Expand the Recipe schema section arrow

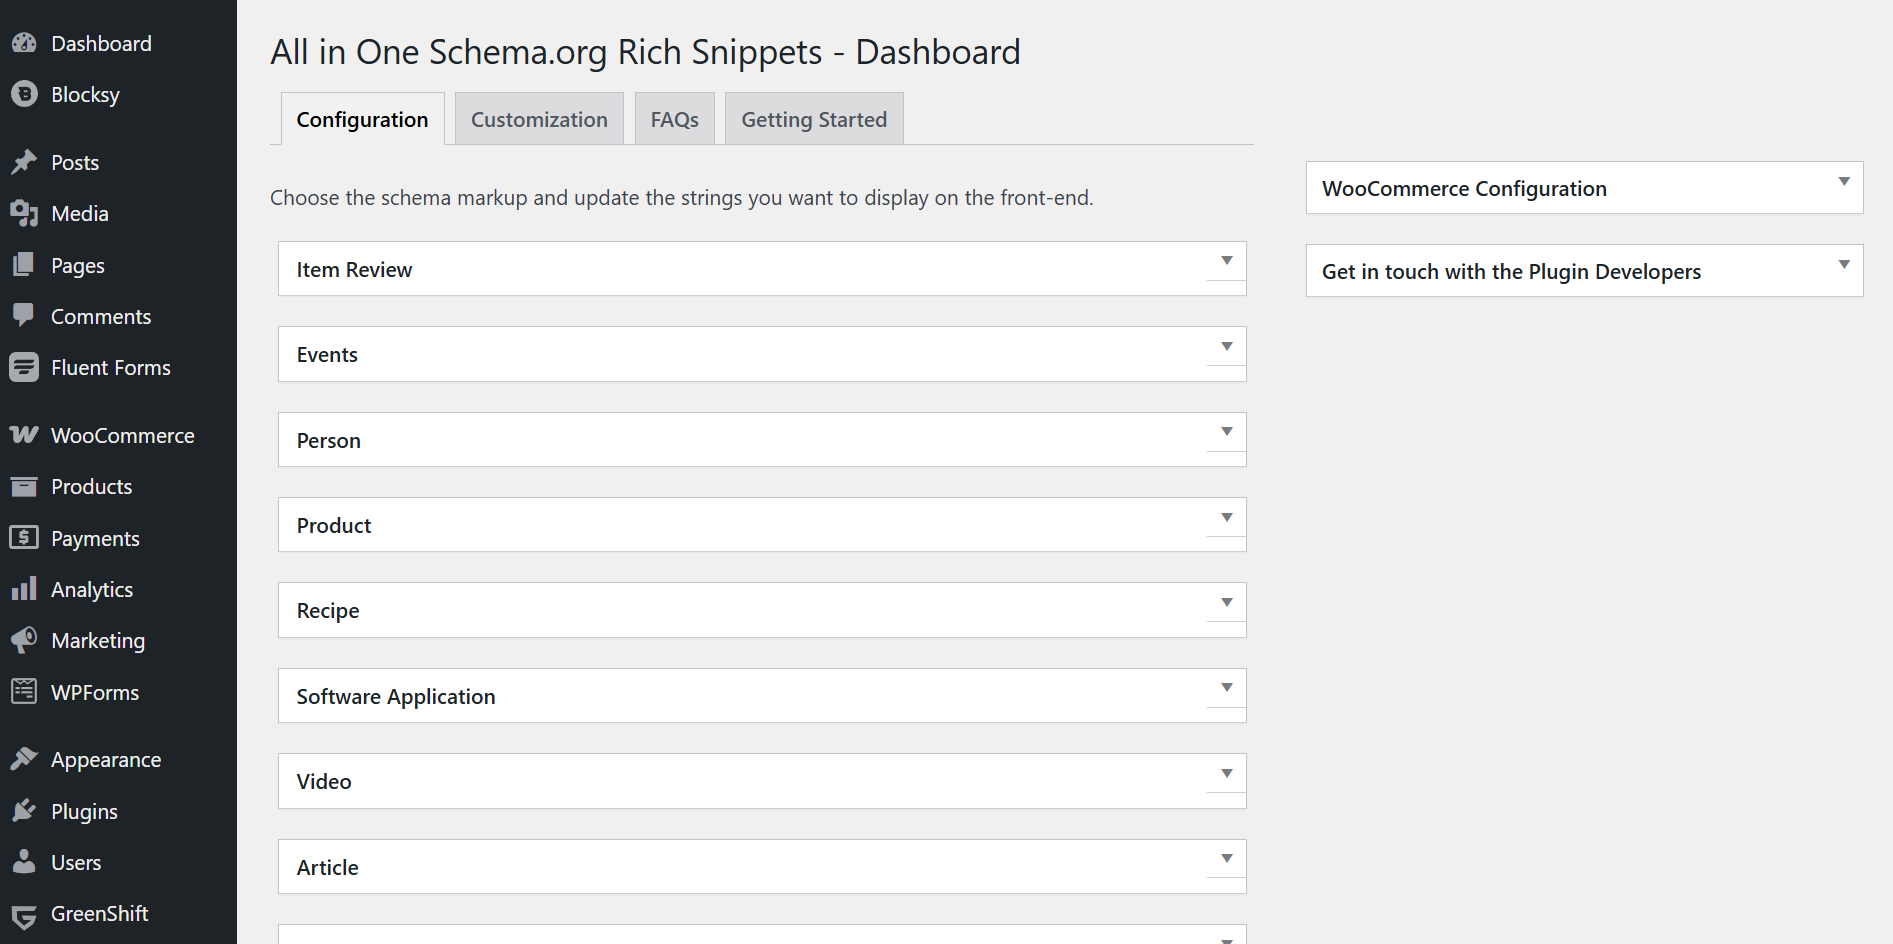[x=1226, y=603]
